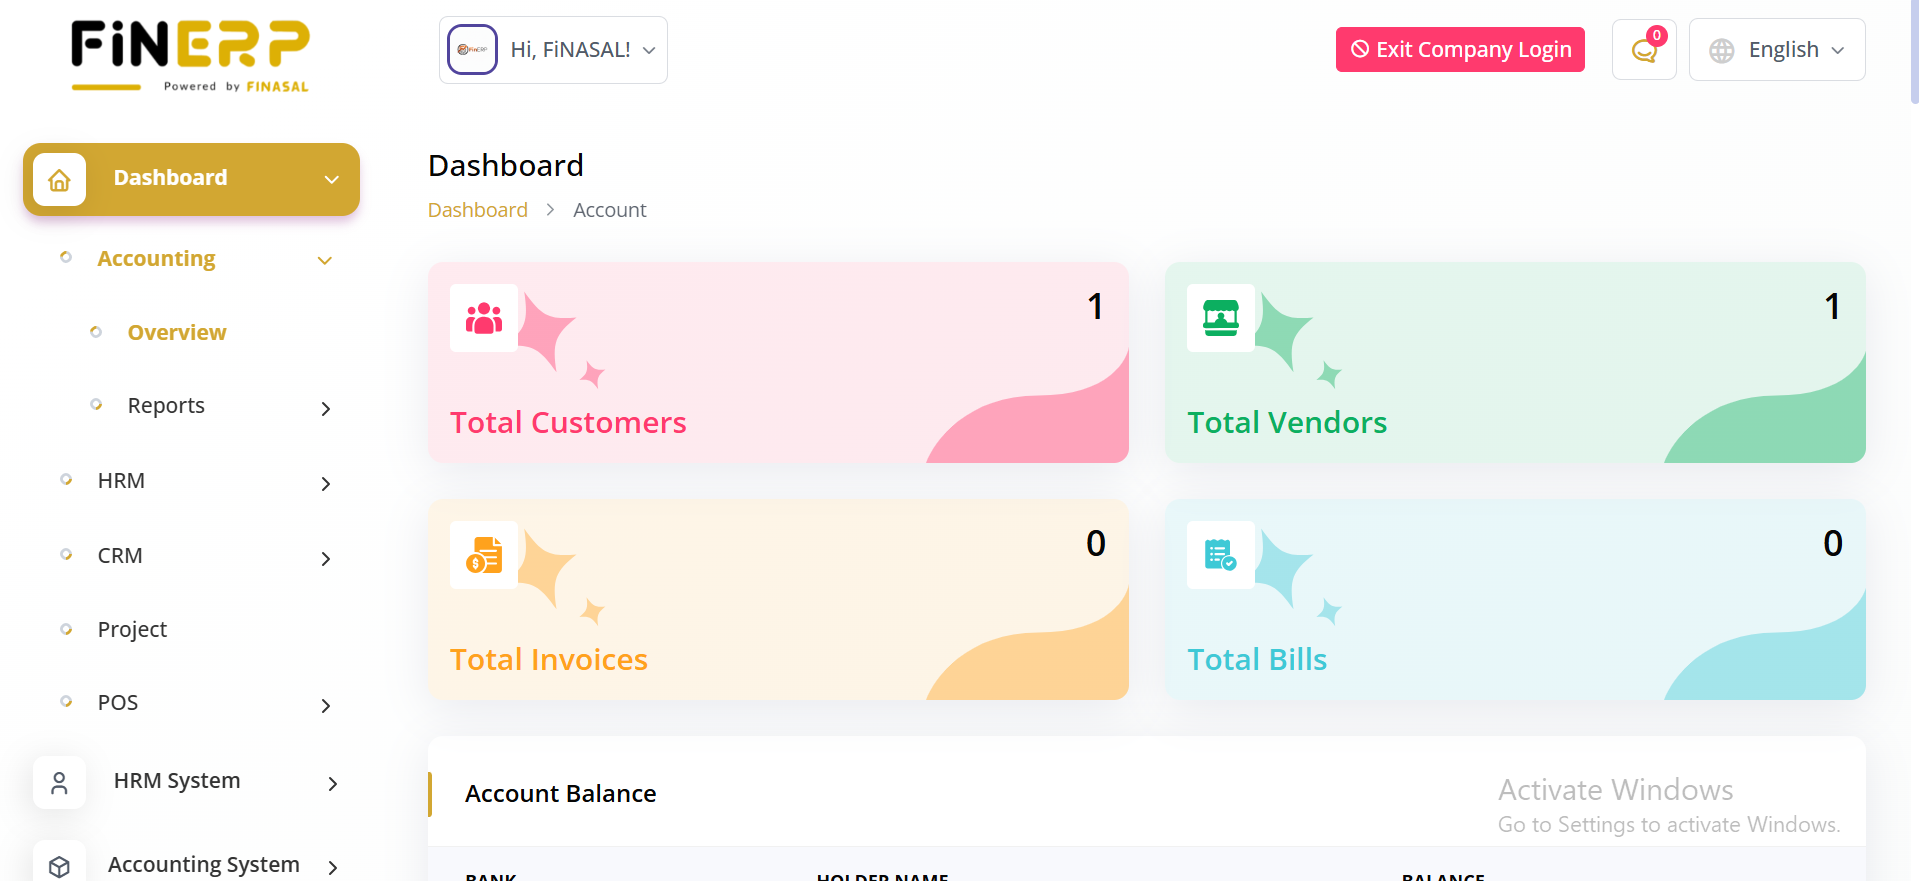This screenshot has width=1919, height=881.
Task: Click the FINASAL profile avatar
Action: tap(473, 50)
